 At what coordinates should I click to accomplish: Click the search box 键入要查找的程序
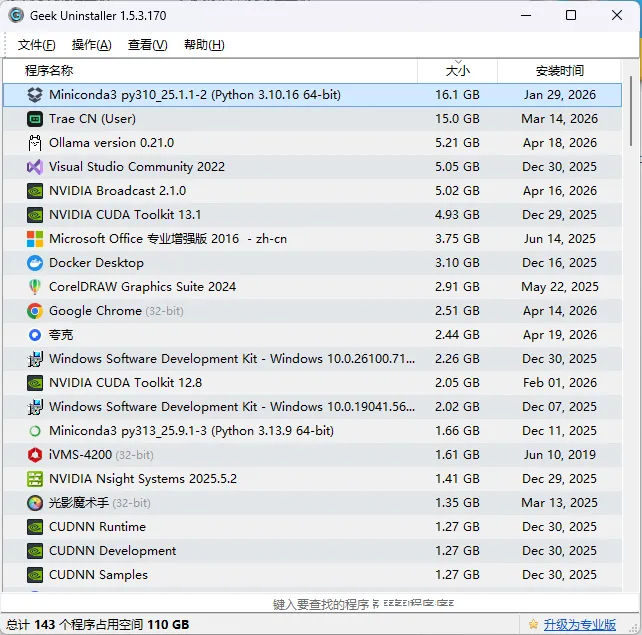click(321, 604)
